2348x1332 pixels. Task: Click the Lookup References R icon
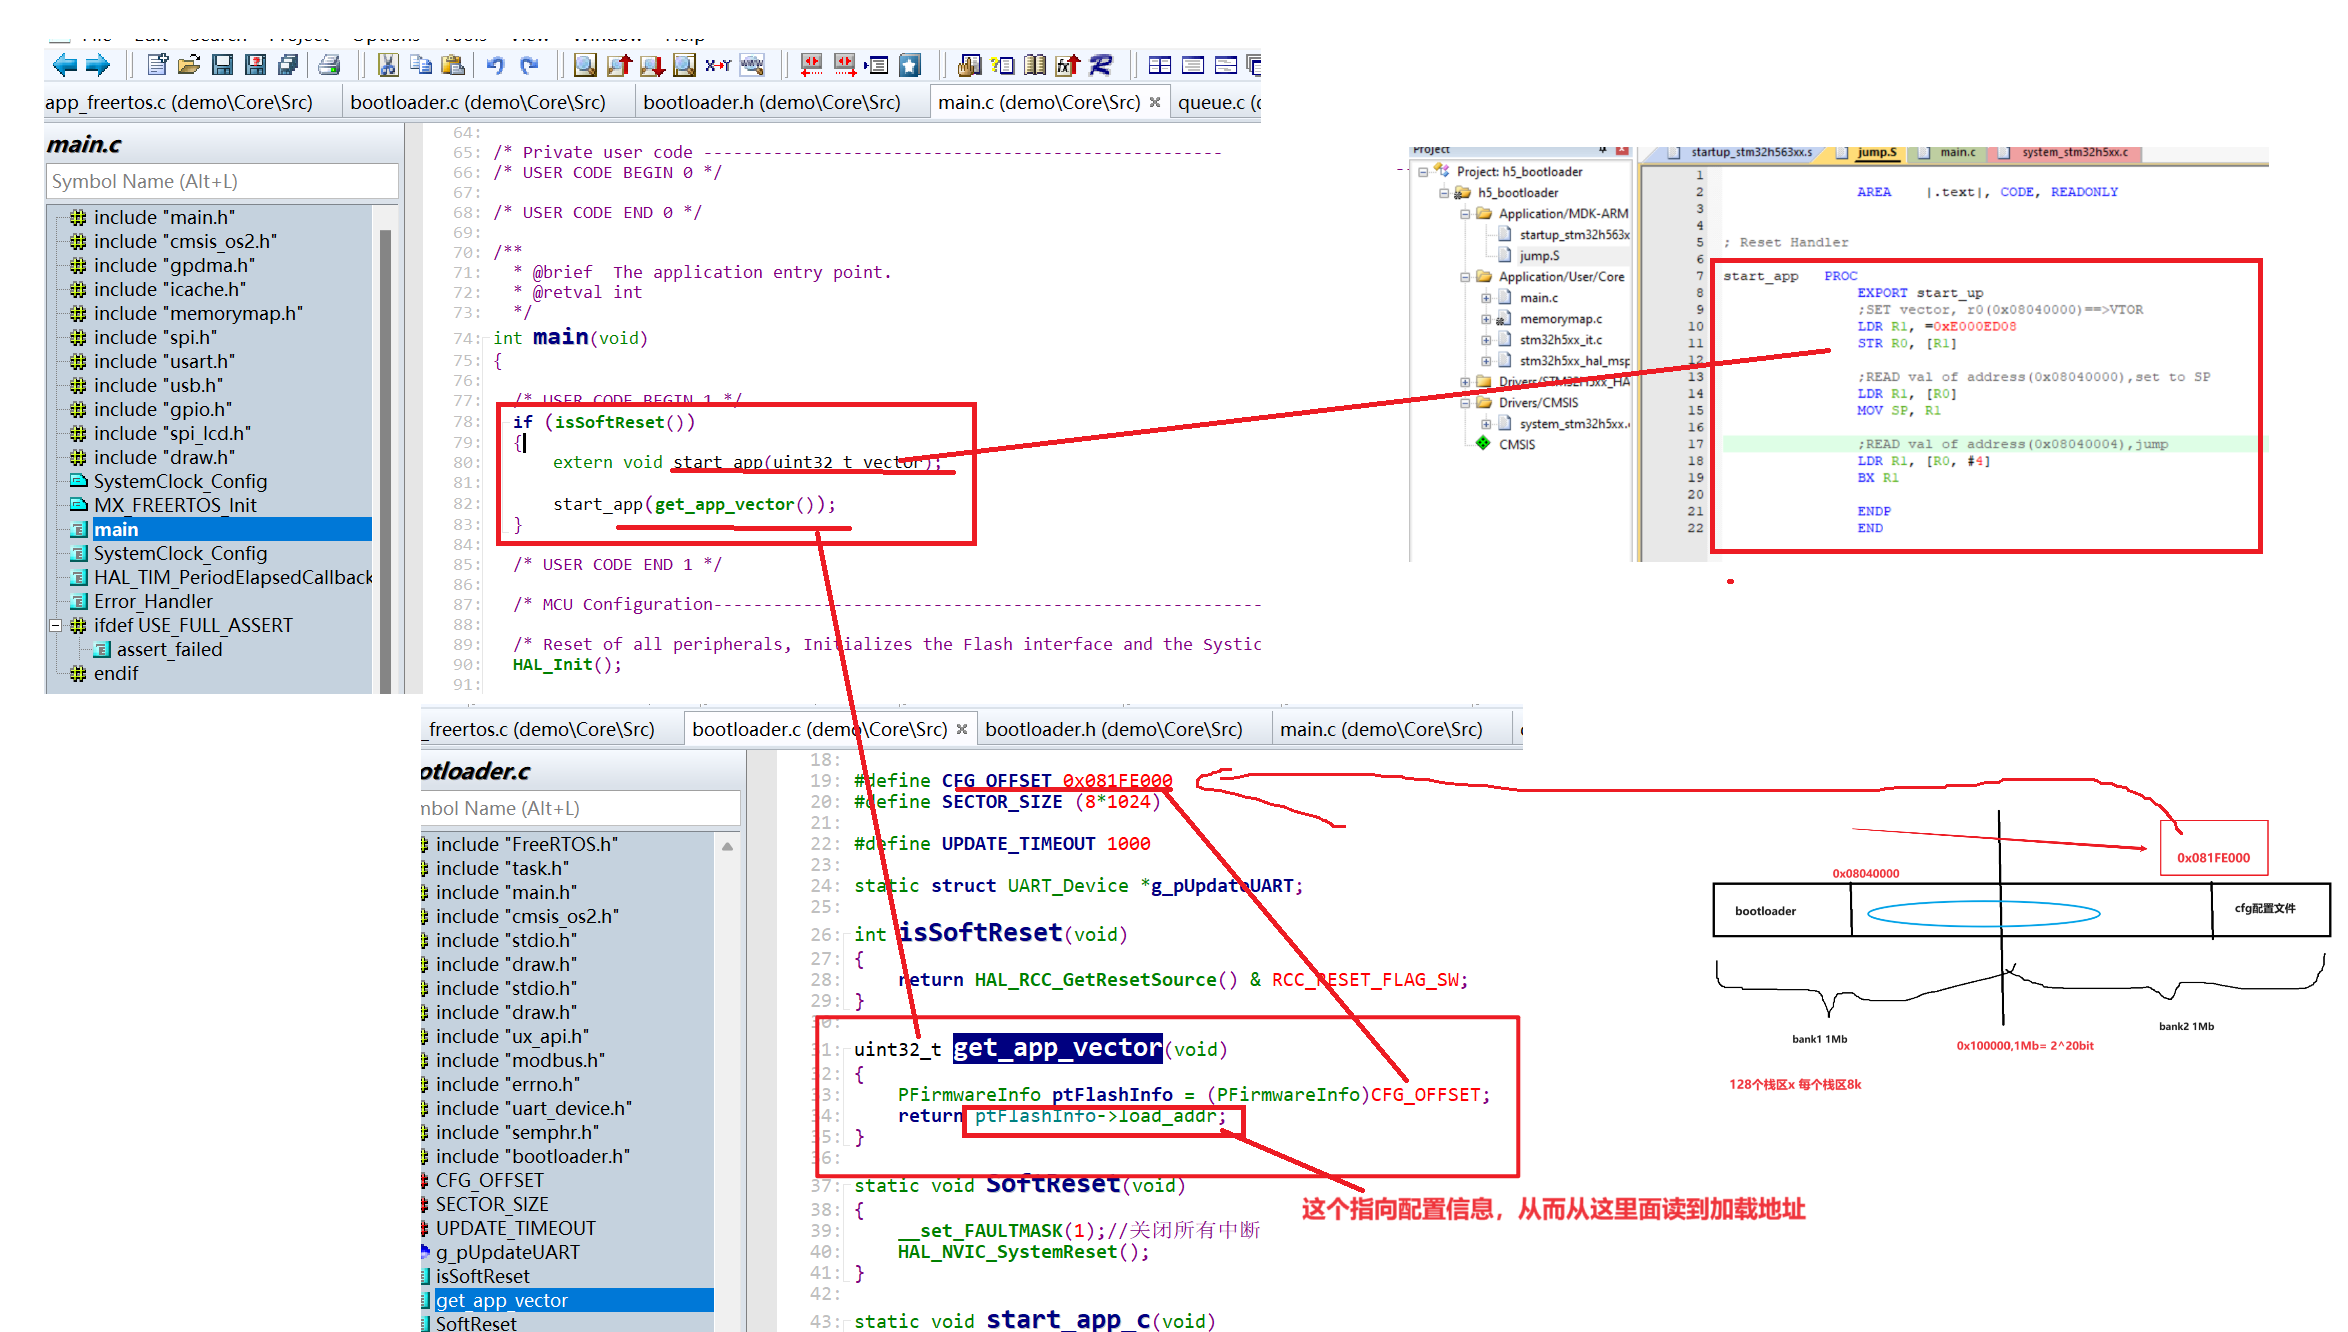[x=1100, y=66]
